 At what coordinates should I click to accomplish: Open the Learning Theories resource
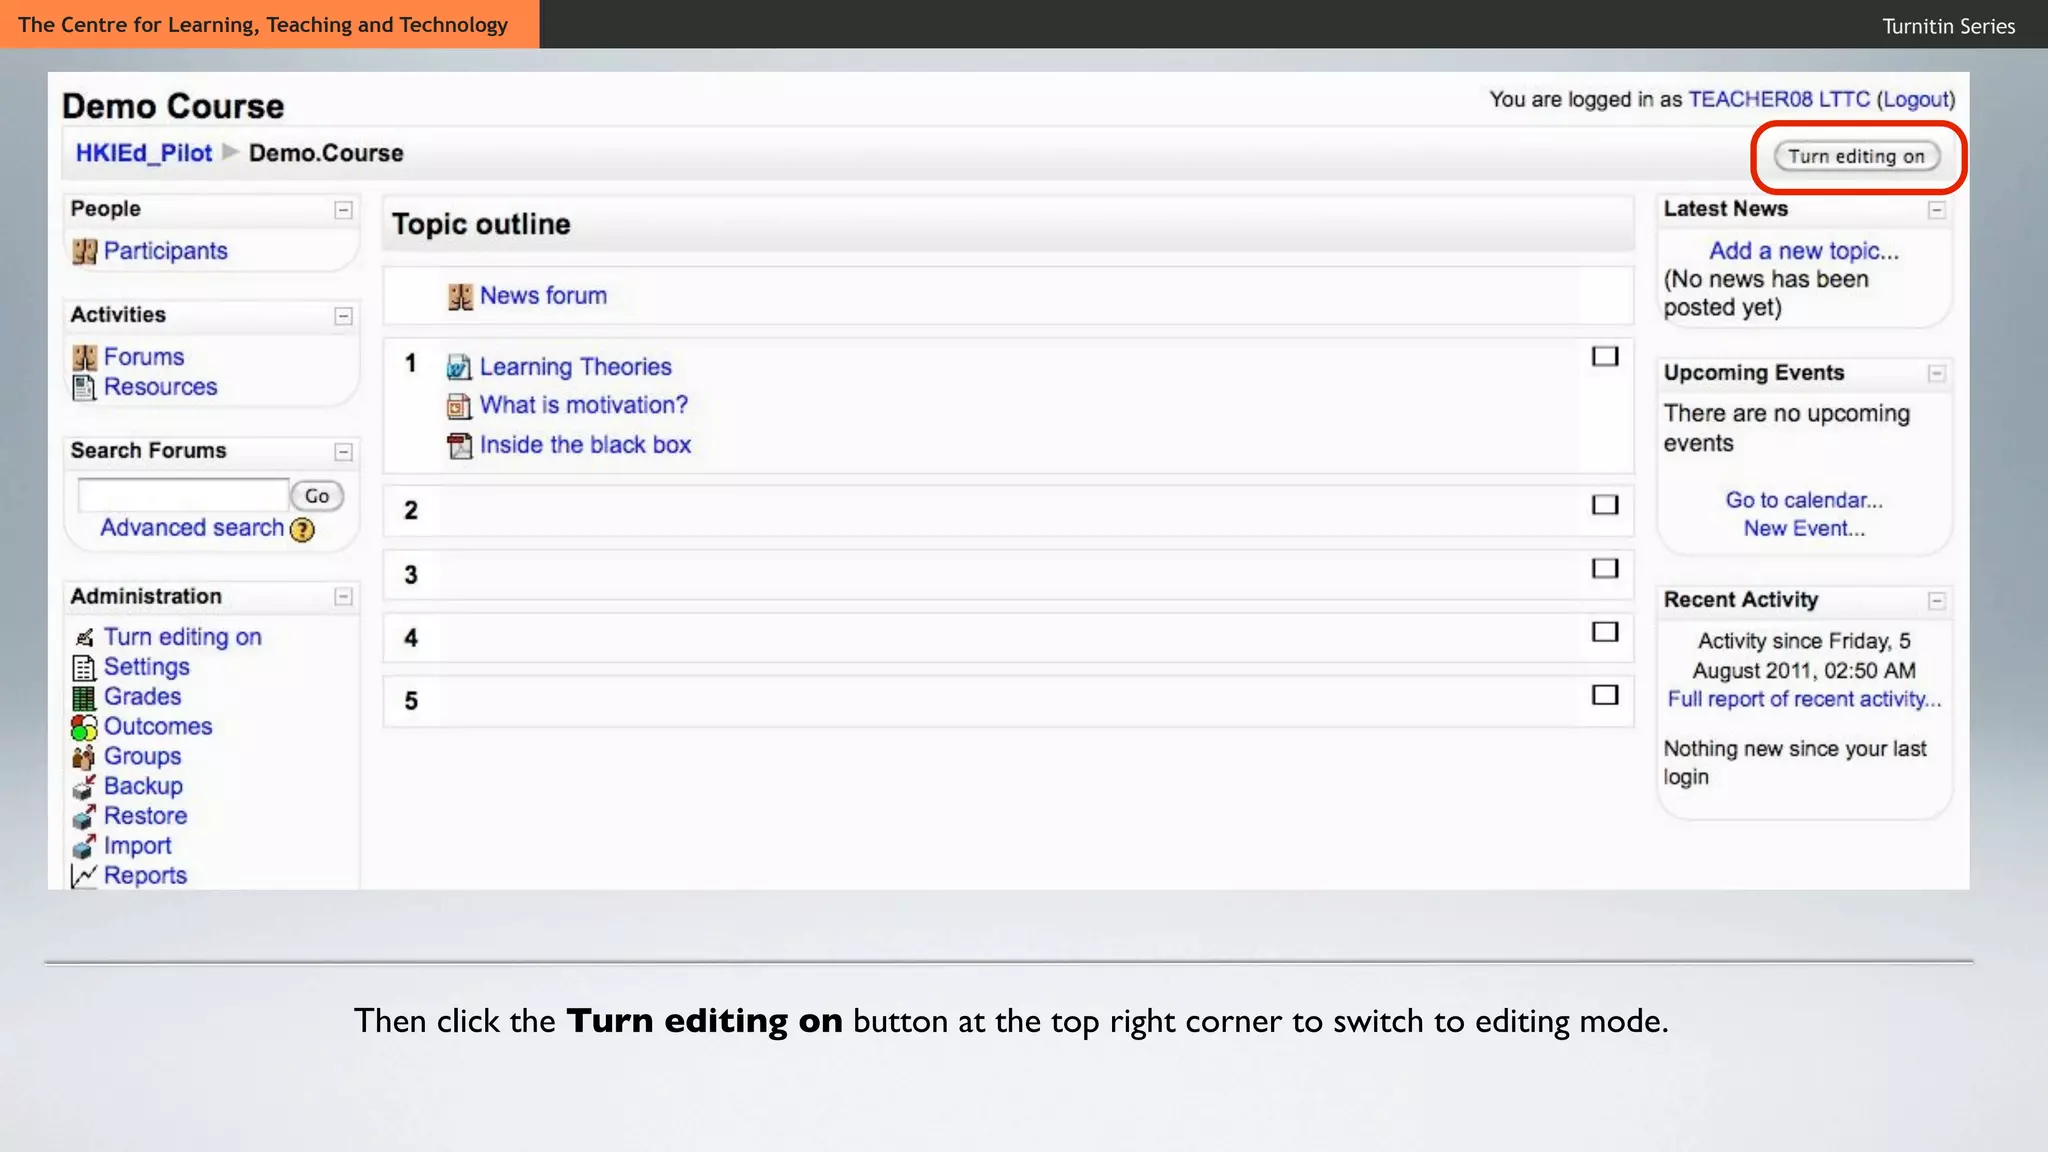[x=576, y=367]
